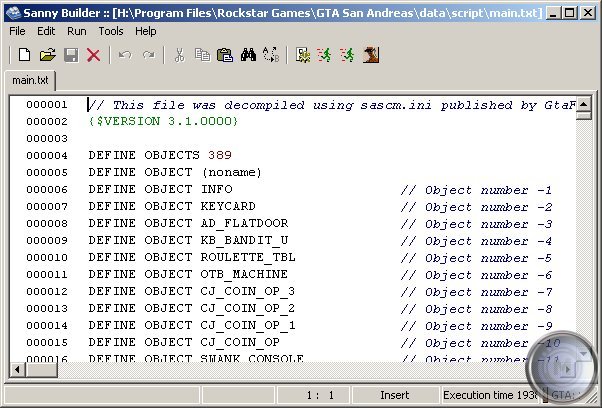
Task: Click the 'DEFINE OBJECT INFO' text
Action: (160, 189)
